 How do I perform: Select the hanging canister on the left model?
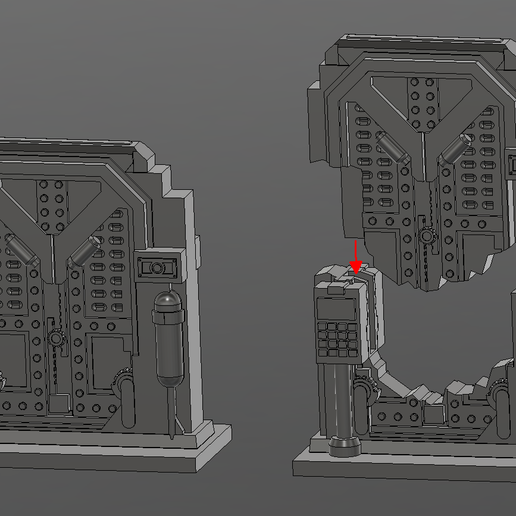(x=169, y=338)
